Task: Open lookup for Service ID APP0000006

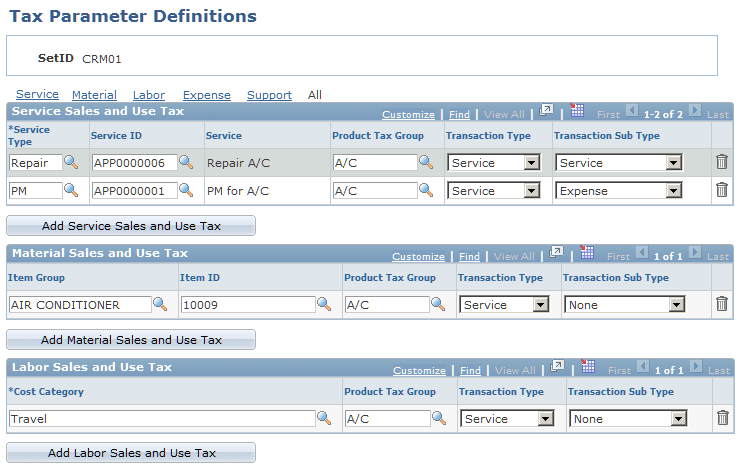Action: pos(186,162)
